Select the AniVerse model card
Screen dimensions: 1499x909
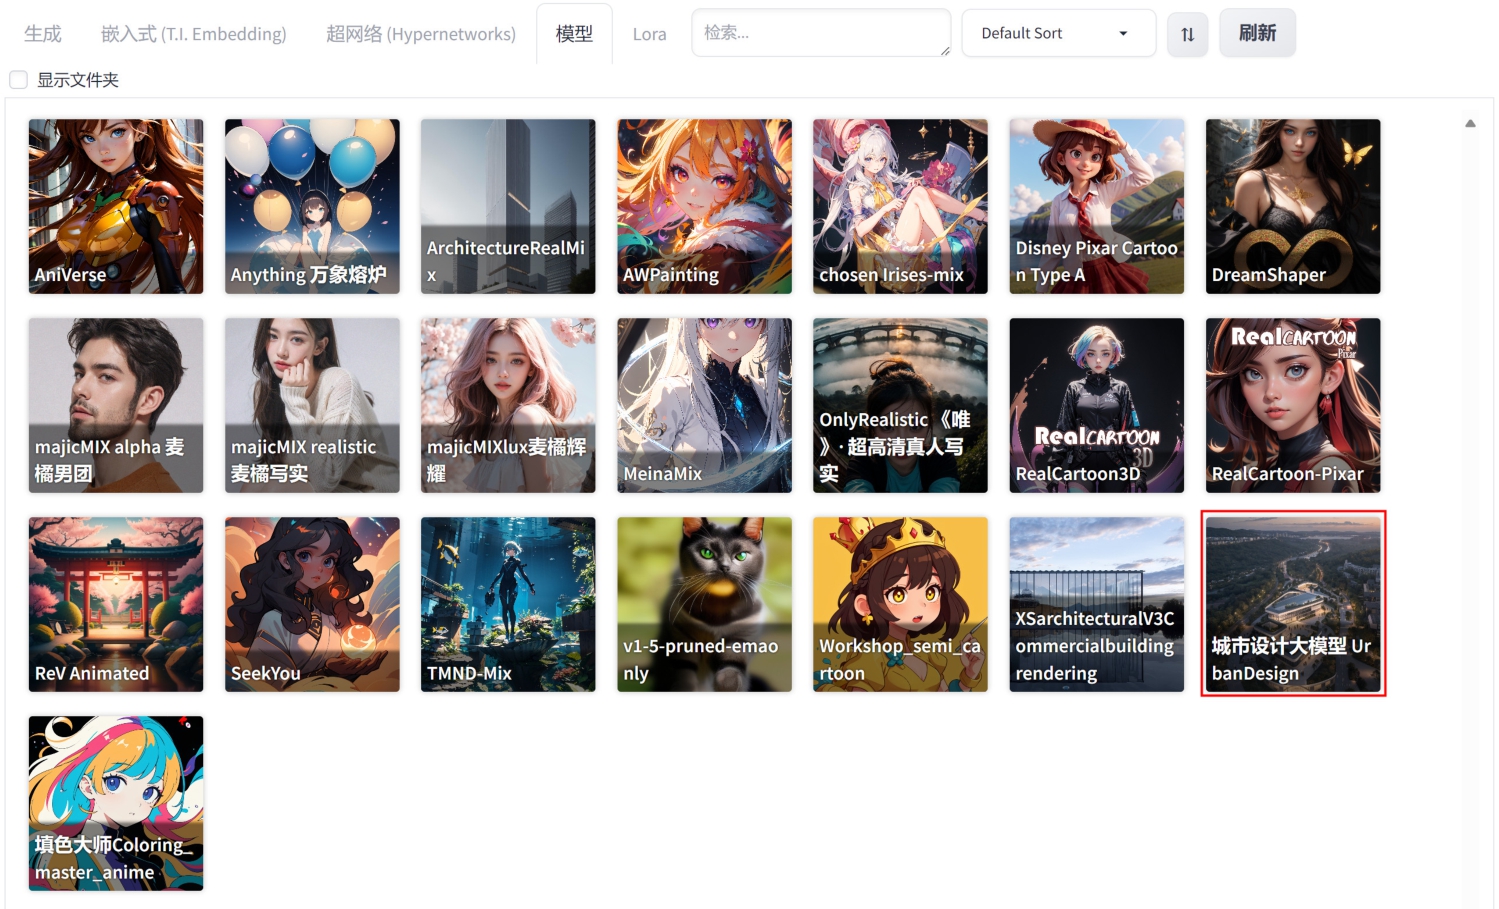(116, 206)
